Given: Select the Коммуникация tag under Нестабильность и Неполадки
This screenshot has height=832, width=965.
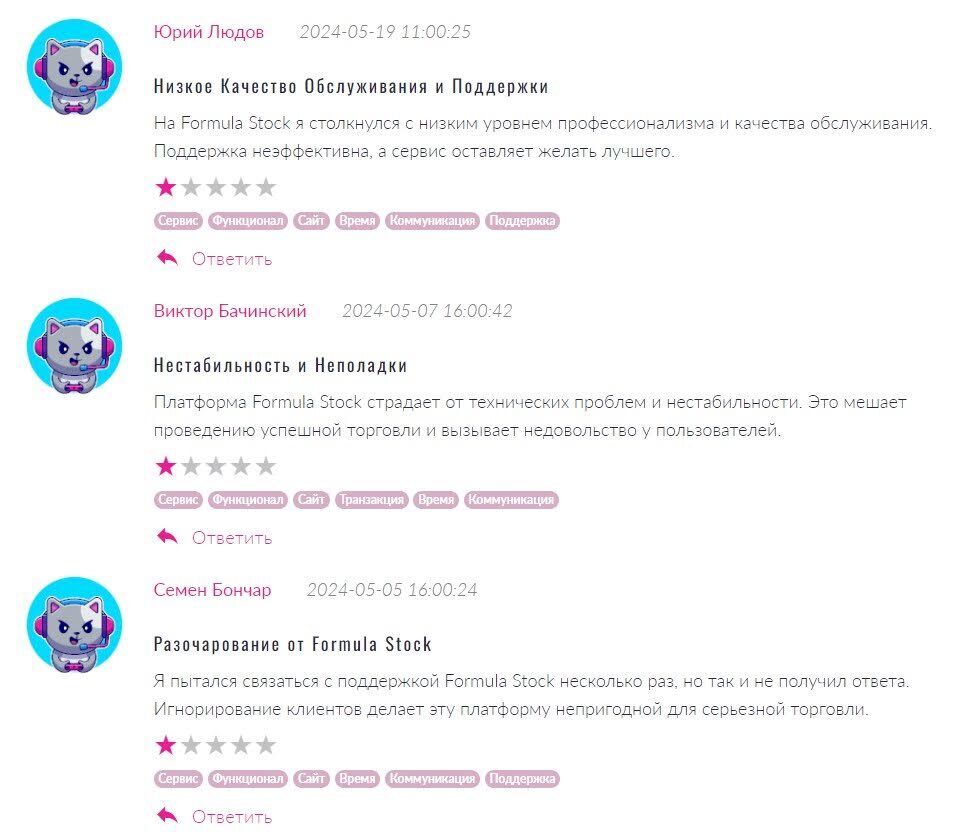Looking at the screenshot, I should [511, 500].
